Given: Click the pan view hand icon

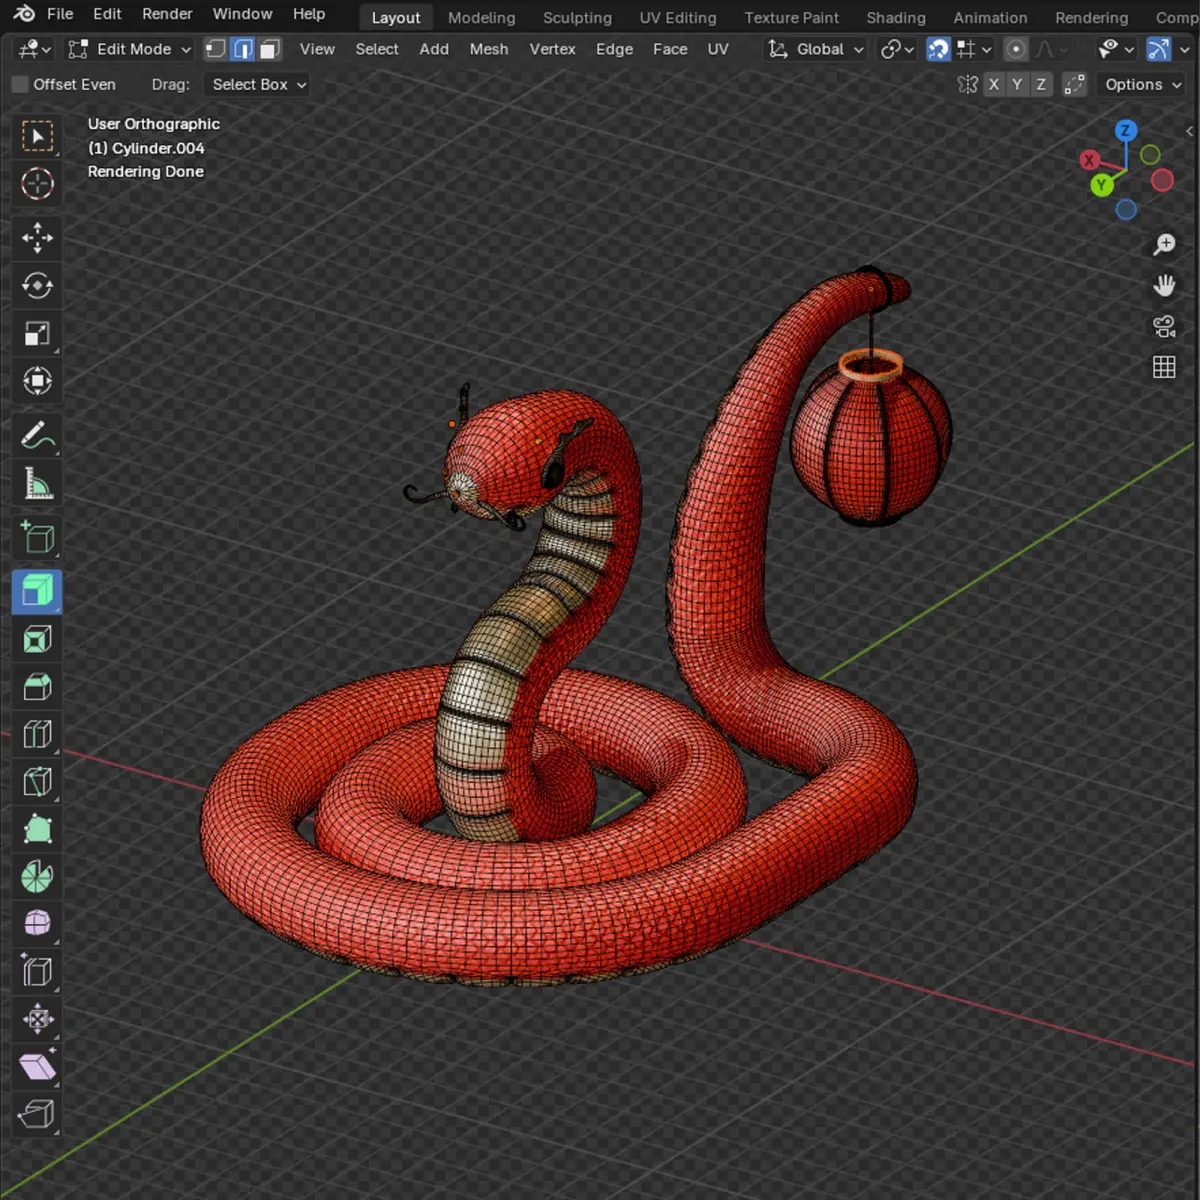Looking at the screenshot, I should (x=1164, y=286).
